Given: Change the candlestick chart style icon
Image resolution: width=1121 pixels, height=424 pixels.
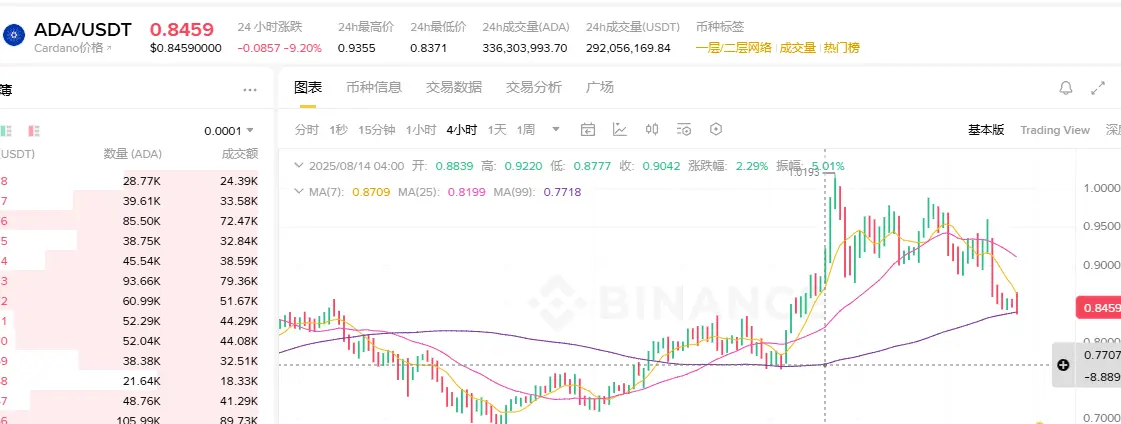Looking at the screenshot, I should [652, 129].
